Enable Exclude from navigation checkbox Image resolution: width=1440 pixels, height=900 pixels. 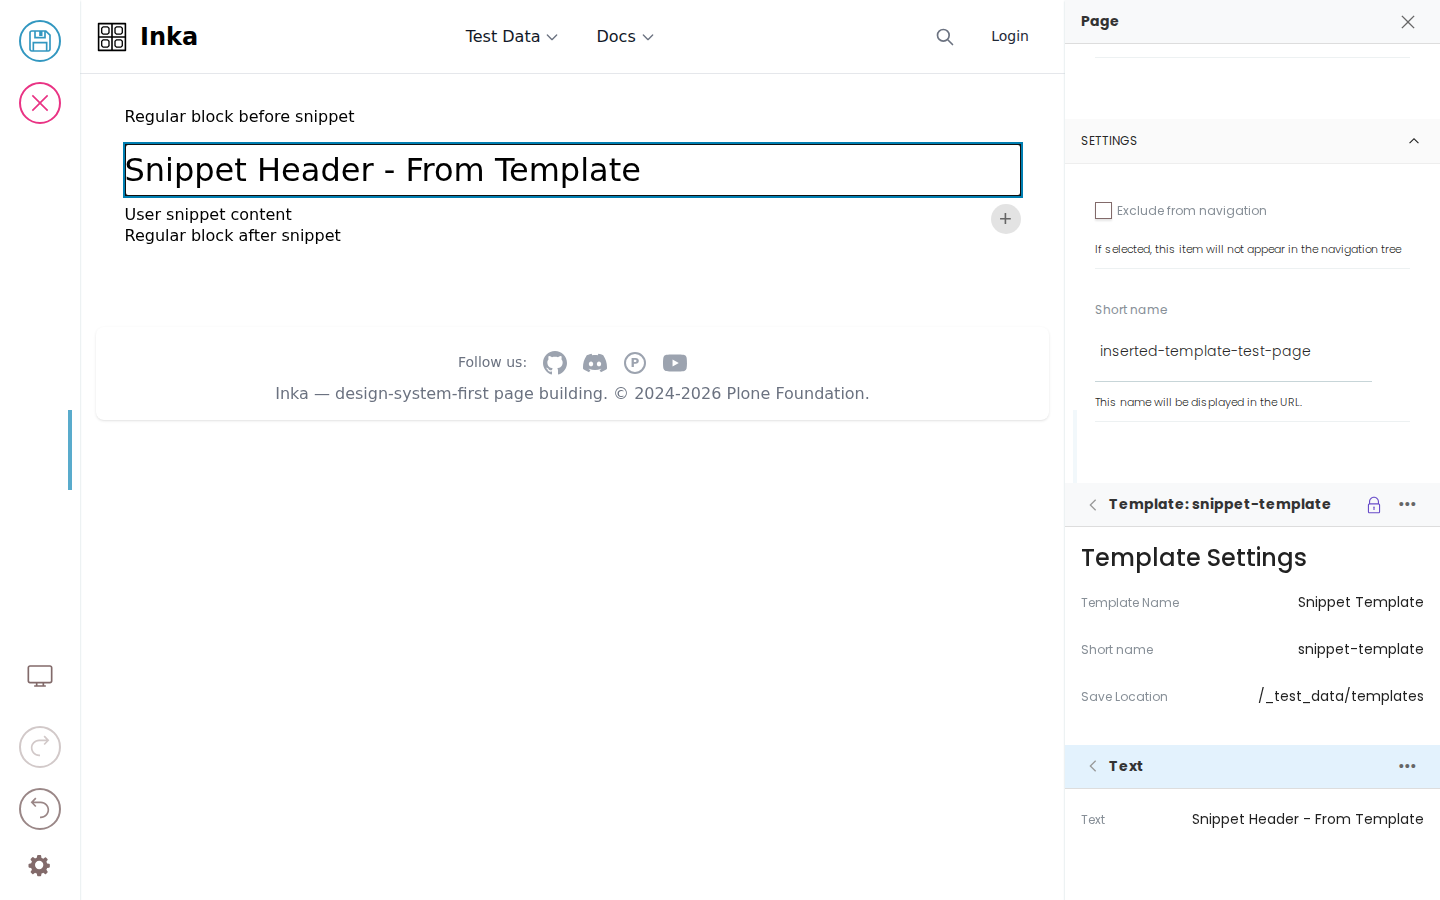[1104, 211]
